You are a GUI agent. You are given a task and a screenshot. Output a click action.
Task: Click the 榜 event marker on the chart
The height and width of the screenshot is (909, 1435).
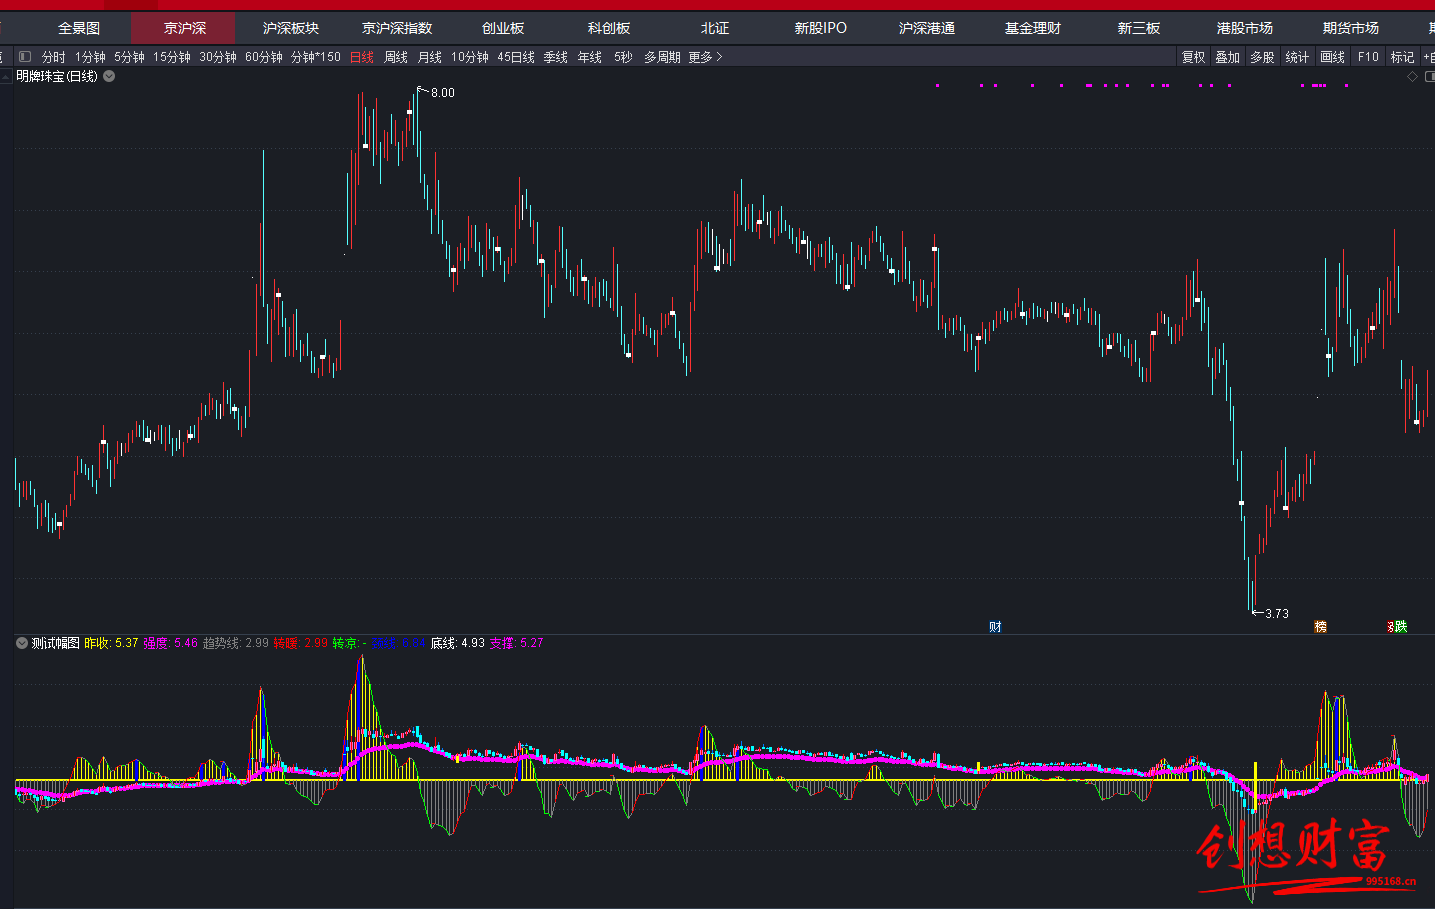[1320, 627]
